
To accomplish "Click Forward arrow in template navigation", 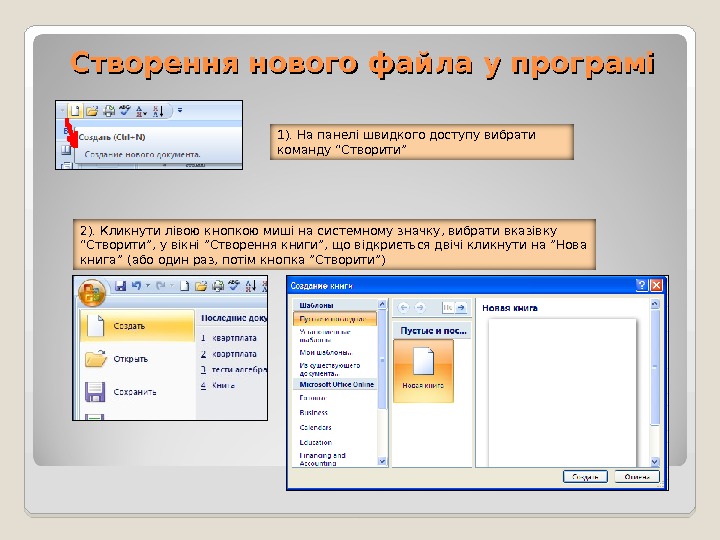I will pos(420,307).
